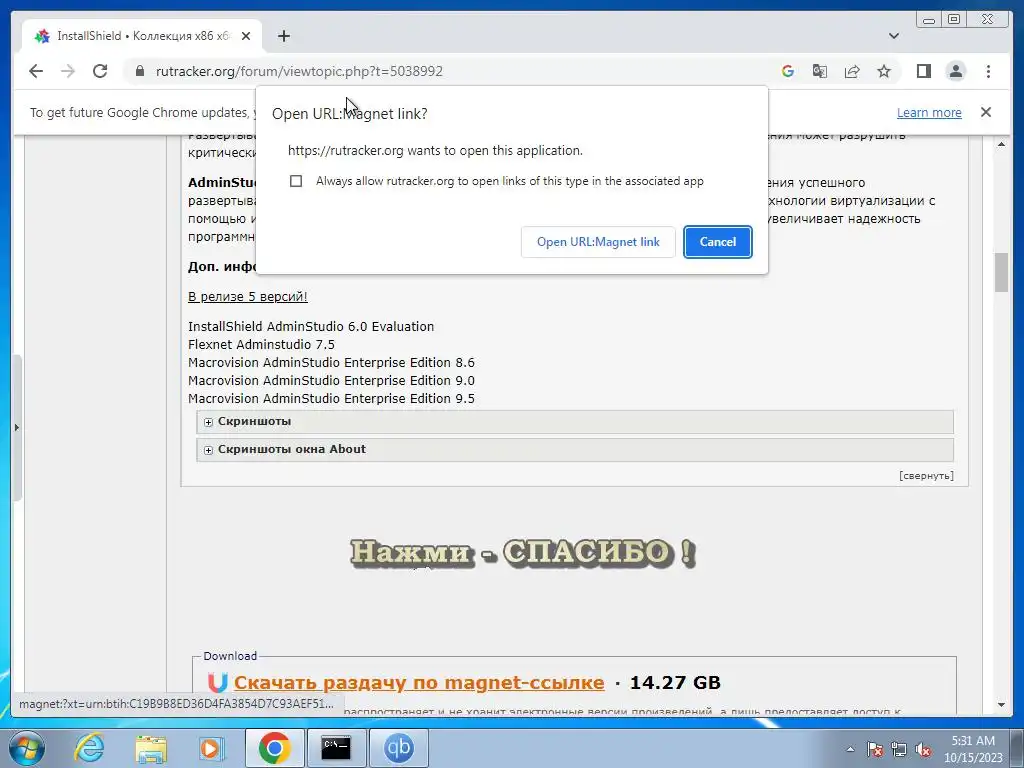Open Chrome side panel
Screen dimensions: 1024x768
point(923,71)
